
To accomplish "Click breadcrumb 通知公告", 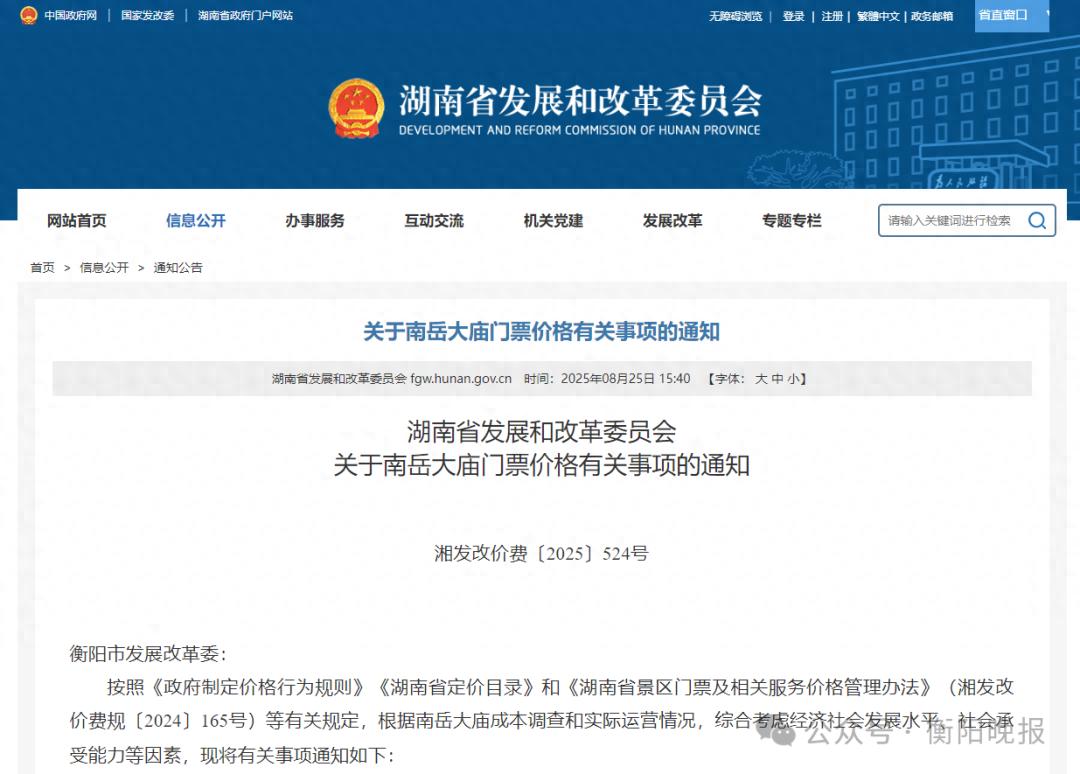I will point(178,267).
